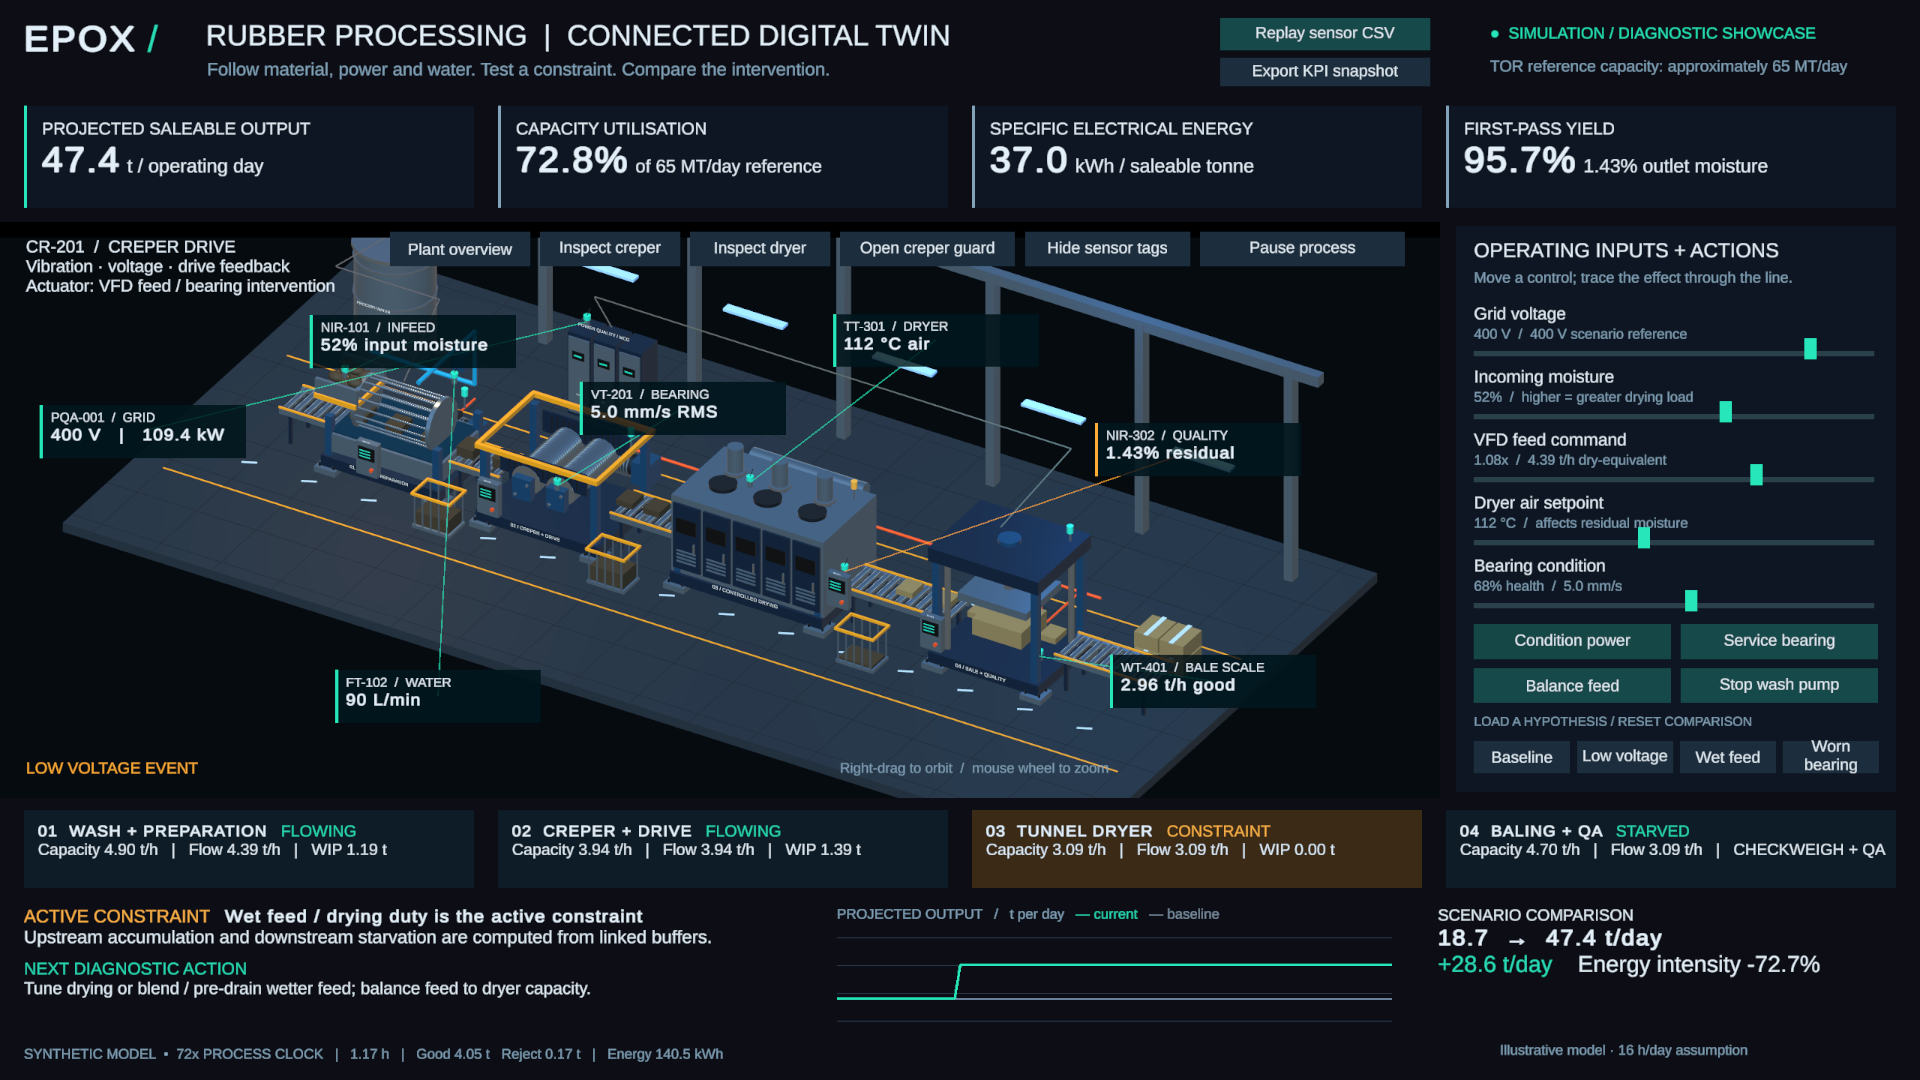
Task: Open 03 Tunnel Dryer constraint card
Action: click(1197, 849)
